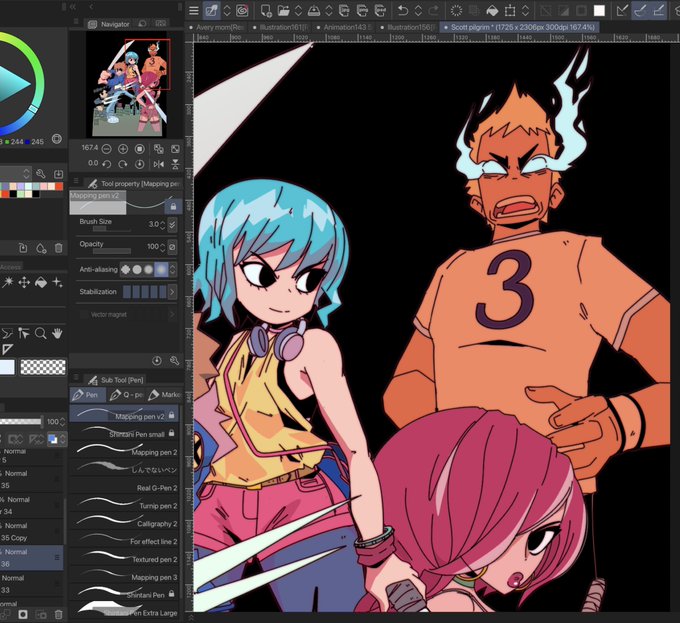680x623 pixels.
Task: Expand the Vector magnet options arrow
Action: tap(172, 315)
